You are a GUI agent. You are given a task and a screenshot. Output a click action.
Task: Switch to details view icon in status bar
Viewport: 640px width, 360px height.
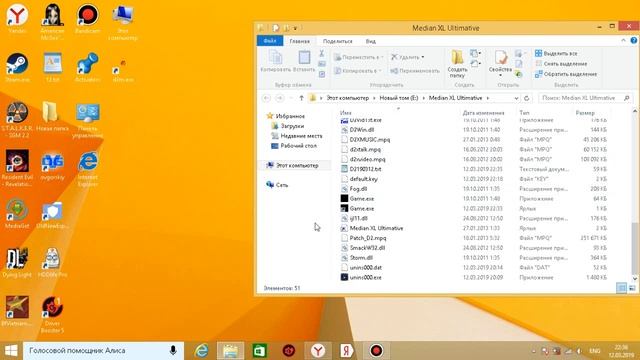621,288
